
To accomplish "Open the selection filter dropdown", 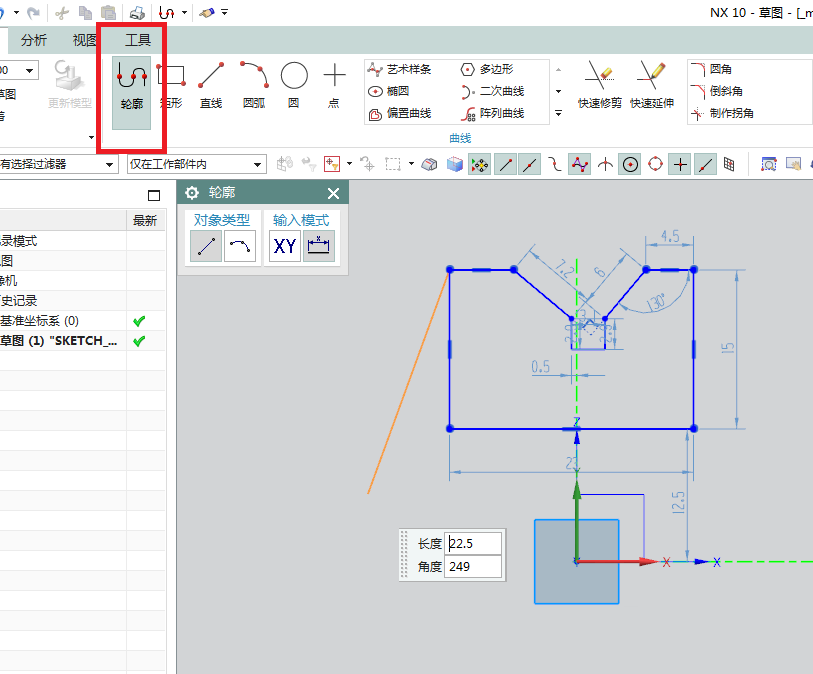I will [x=109, y=162].
